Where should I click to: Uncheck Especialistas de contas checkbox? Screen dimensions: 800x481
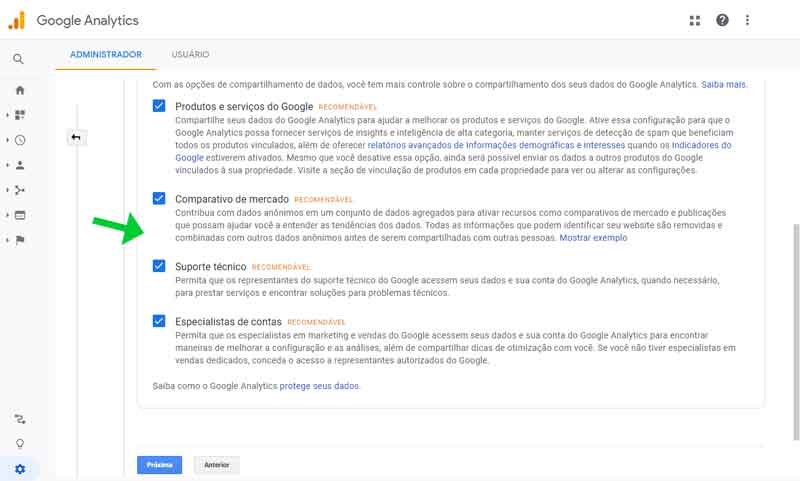click(x=159, y=321)
